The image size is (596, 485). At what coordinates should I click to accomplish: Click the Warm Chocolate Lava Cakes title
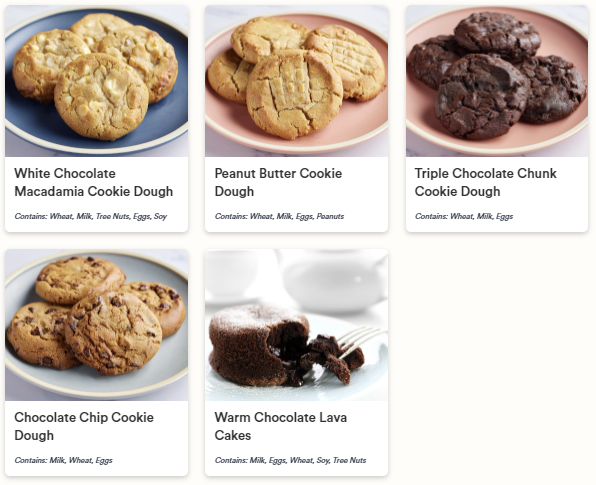point(281,426)
